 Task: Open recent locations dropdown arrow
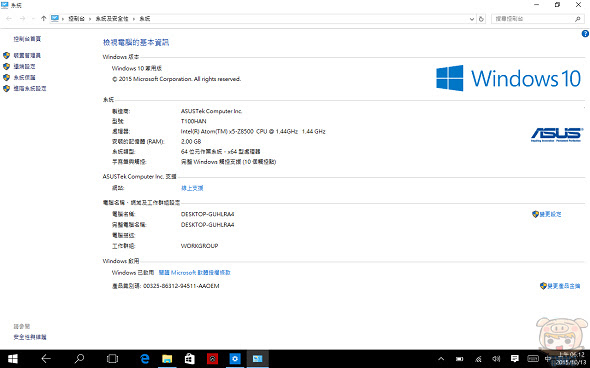click(33, 18)
